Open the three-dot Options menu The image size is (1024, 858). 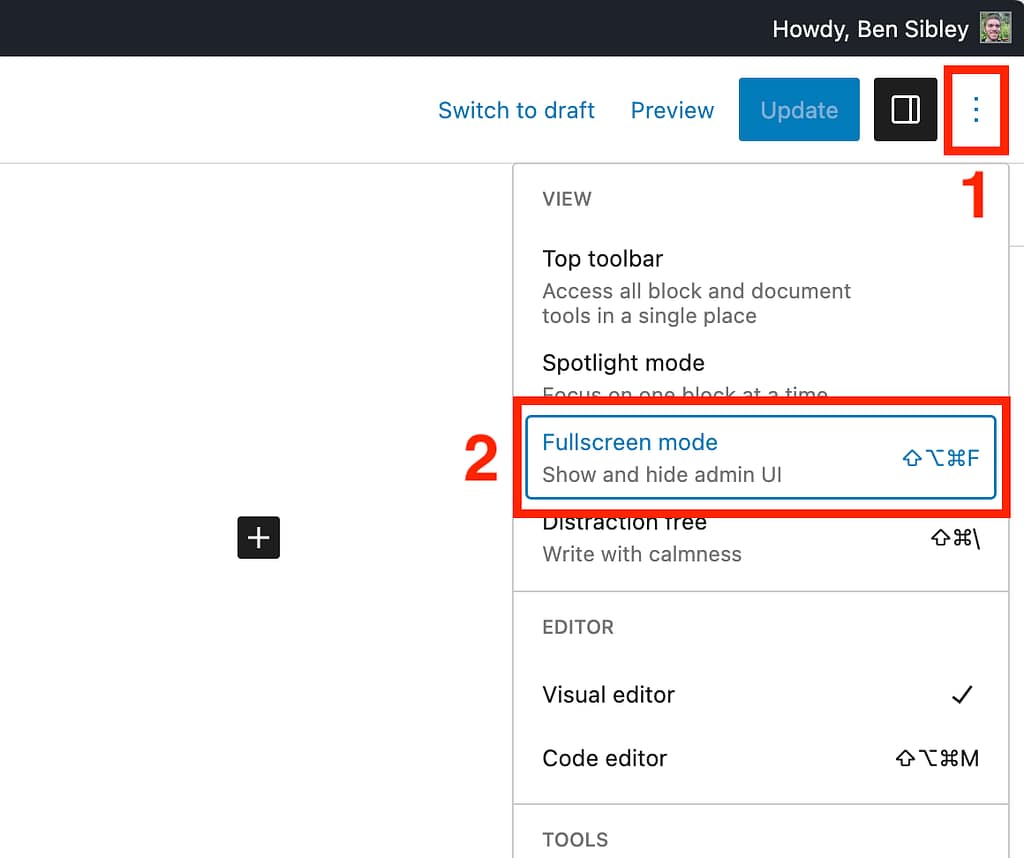click(976, 110)
